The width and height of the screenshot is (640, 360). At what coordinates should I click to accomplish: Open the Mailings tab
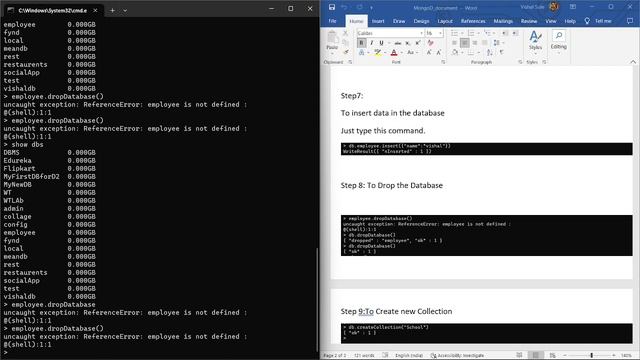(503, 21)
